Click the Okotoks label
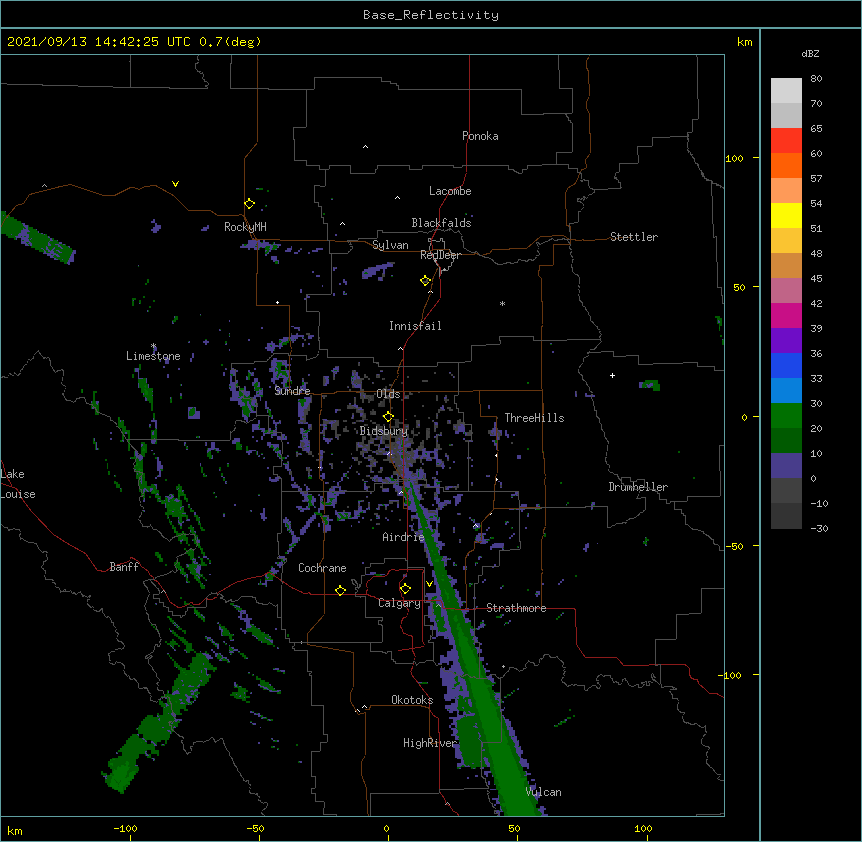Image resolution: width=862 pixels, height=842 pixels. pos(412,700)
